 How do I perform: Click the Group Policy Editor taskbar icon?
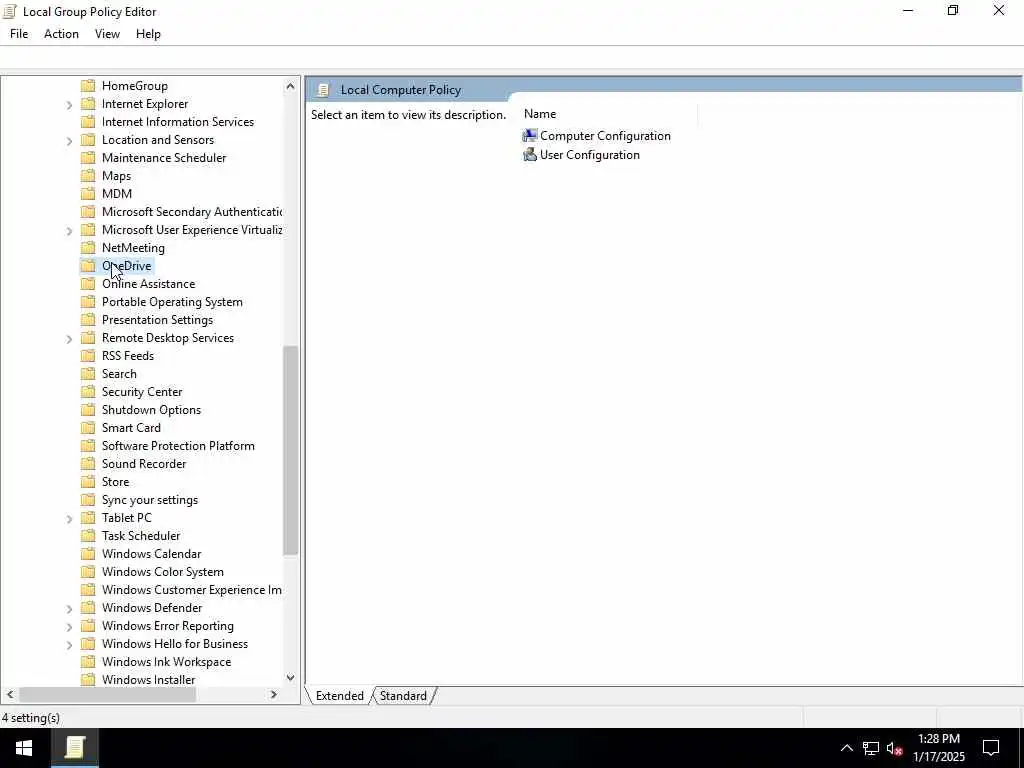coord(74,748)
